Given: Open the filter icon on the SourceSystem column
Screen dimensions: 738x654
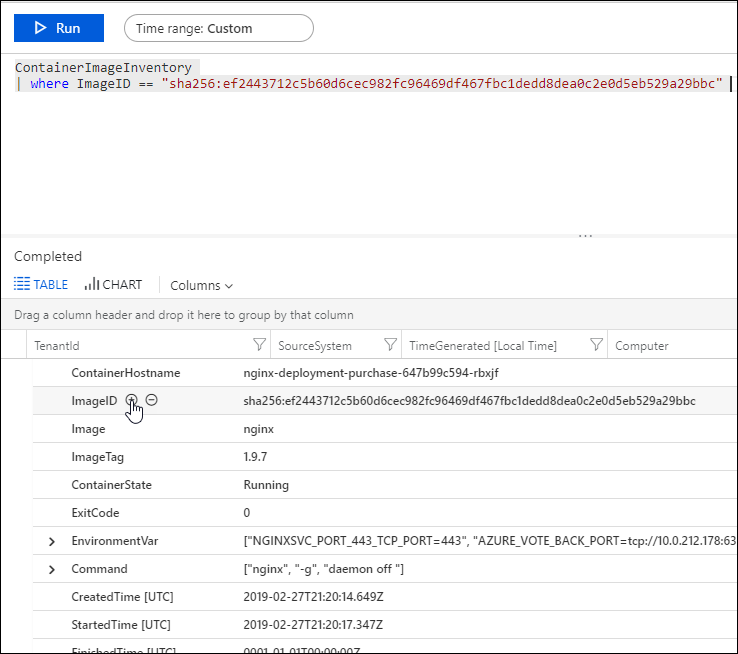Looking at the screenshot, I should click(x=390, y=345).
